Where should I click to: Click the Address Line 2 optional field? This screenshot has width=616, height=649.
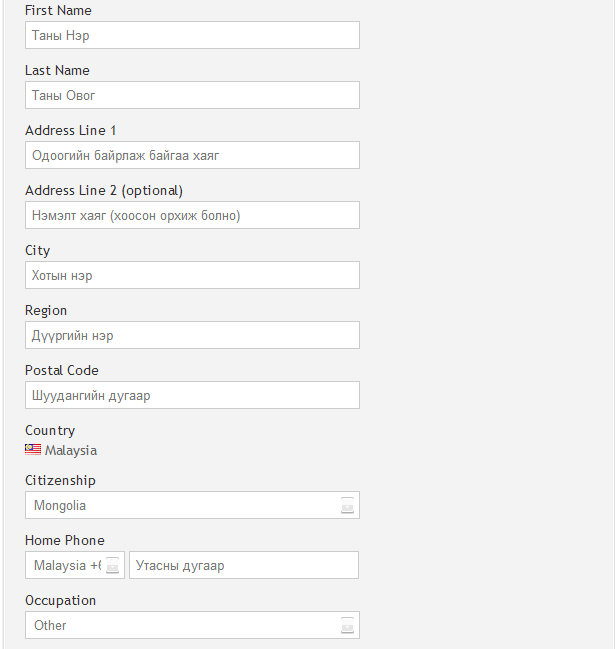[192, 216]
